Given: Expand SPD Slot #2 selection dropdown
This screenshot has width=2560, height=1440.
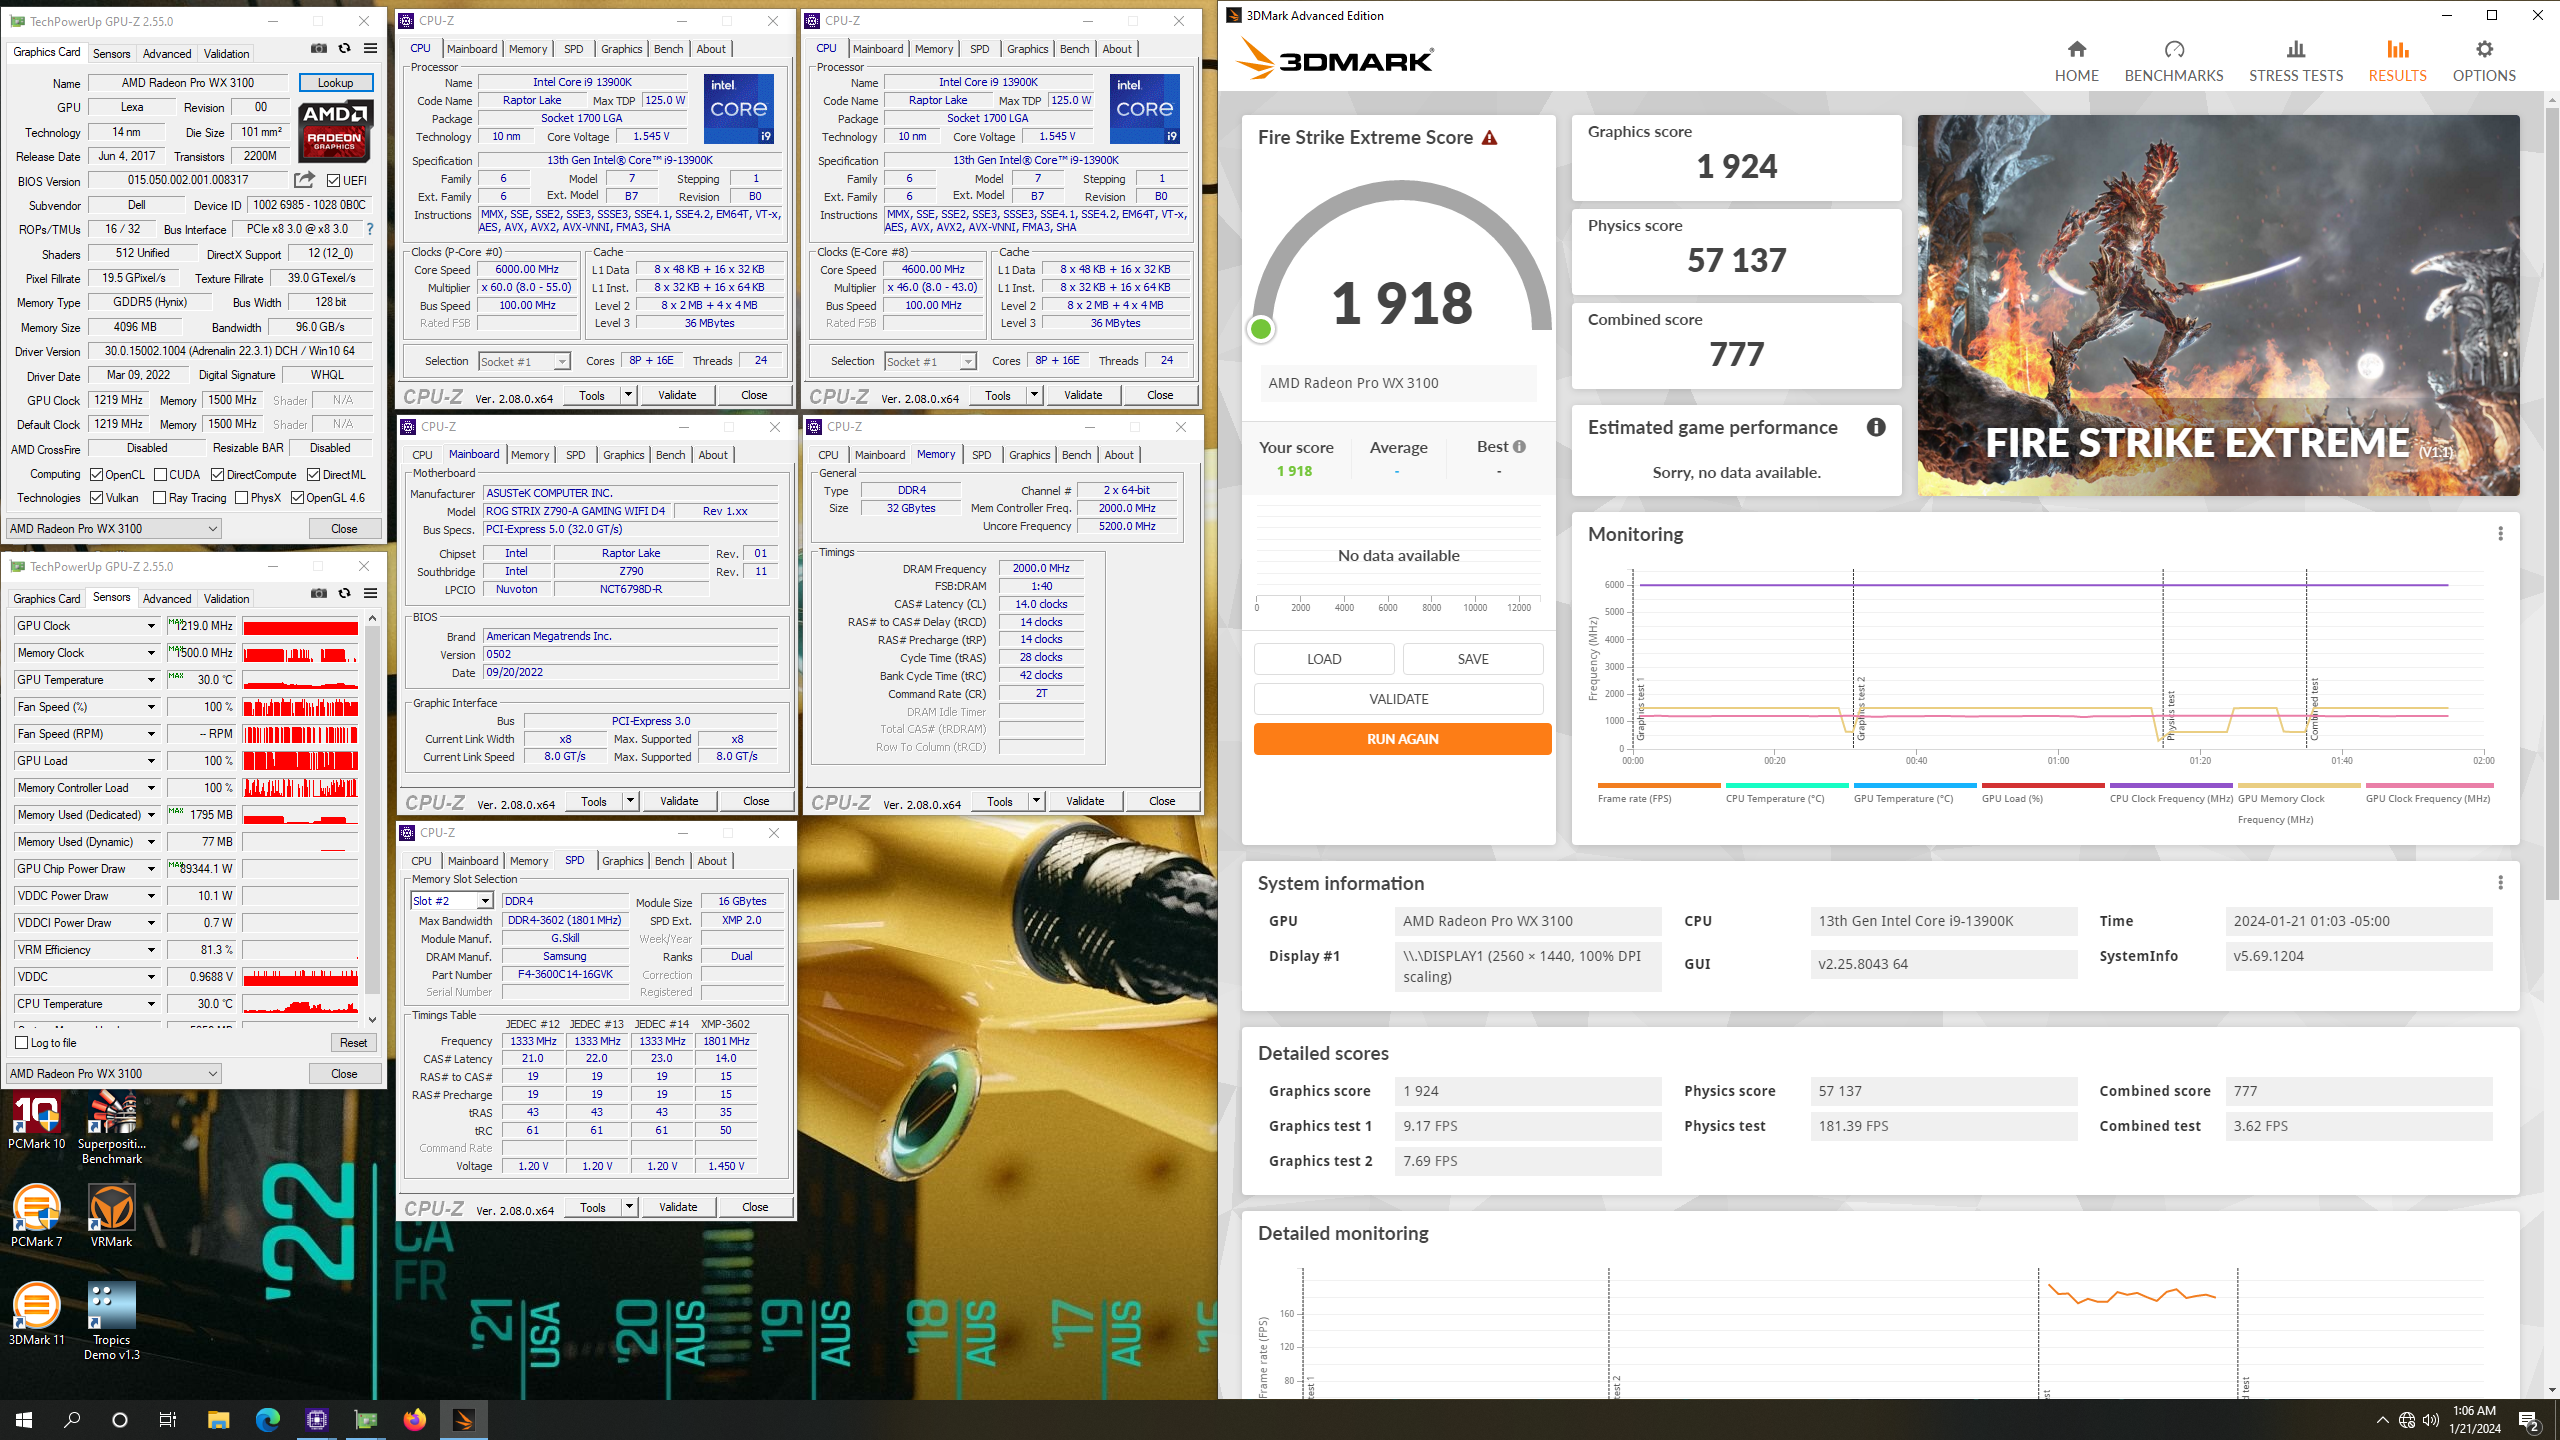Looking at the screenshot, I should coord(485,901).
